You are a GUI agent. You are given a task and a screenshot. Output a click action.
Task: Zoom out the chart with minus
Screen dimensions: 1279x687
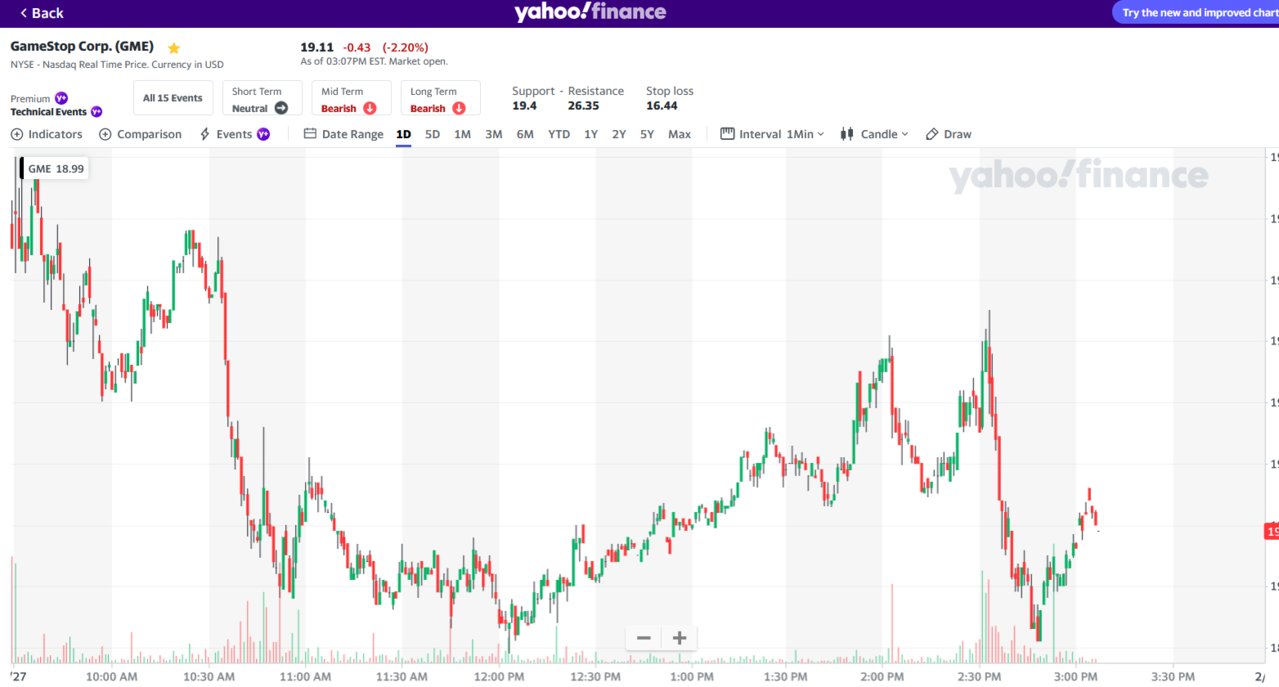click(643, 638)
